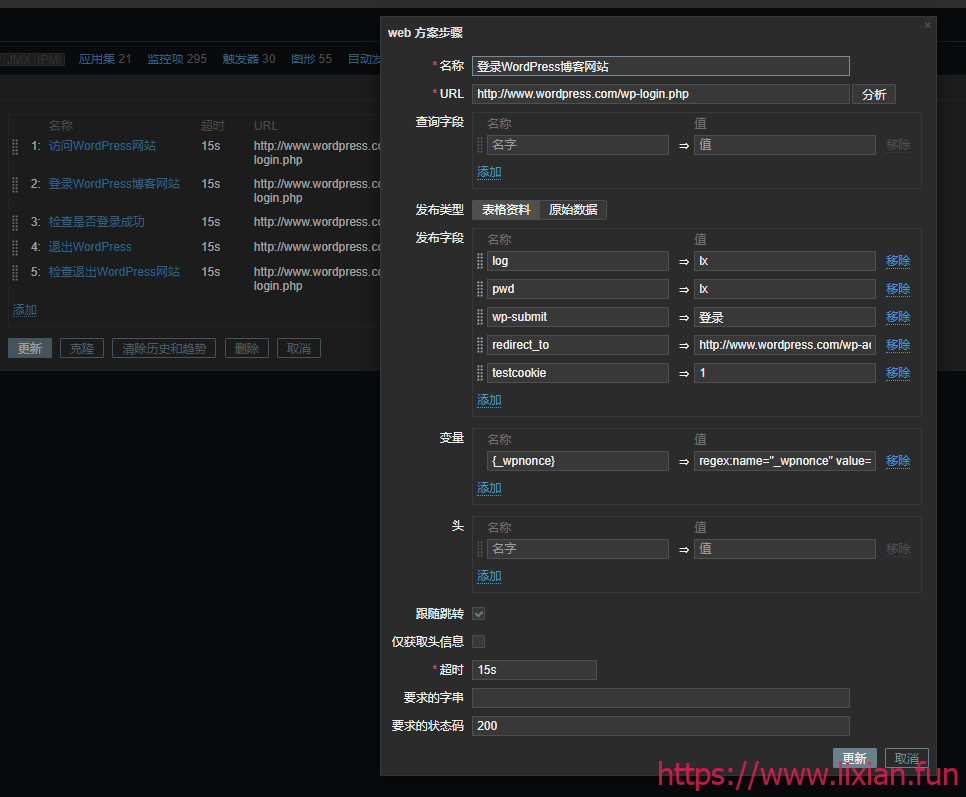Open the 应用集 21 tab

click(105, 59)
